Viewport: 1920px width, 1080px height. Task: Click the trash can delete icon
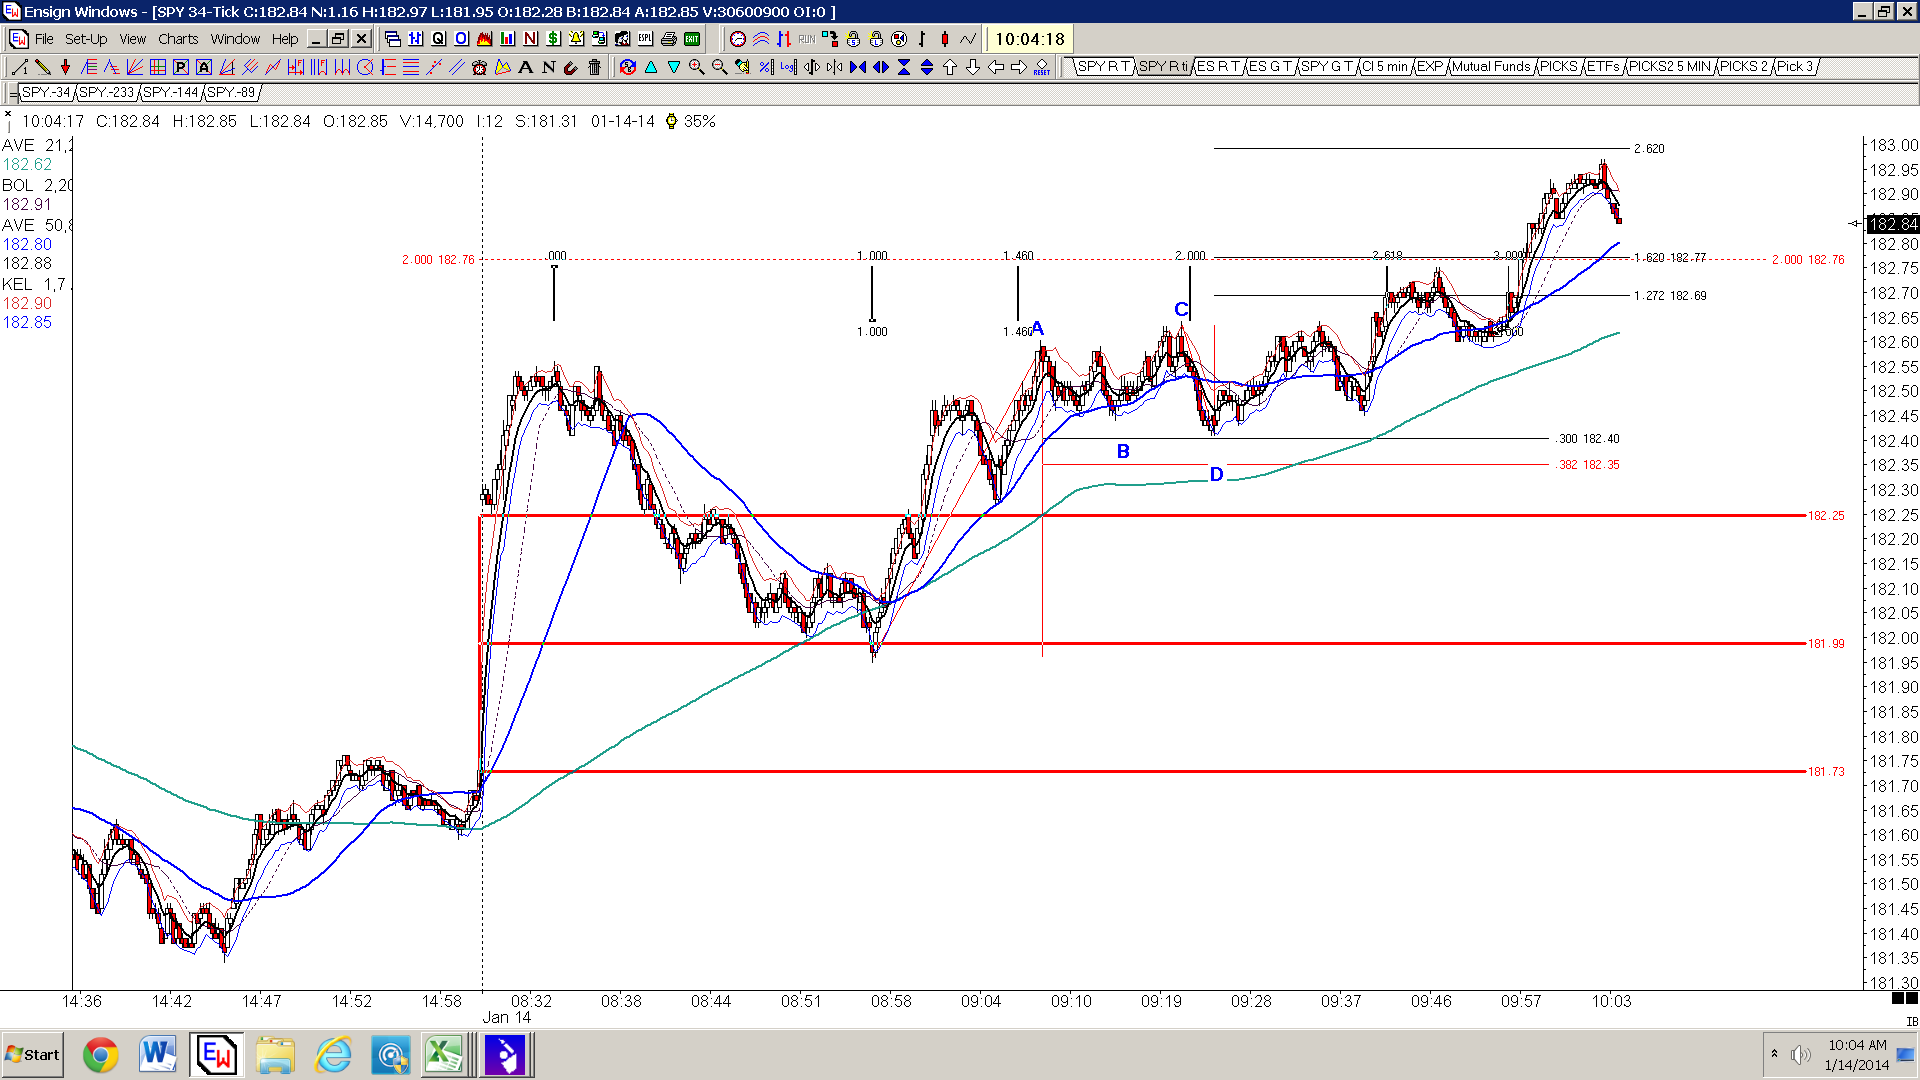pos(595,67)
